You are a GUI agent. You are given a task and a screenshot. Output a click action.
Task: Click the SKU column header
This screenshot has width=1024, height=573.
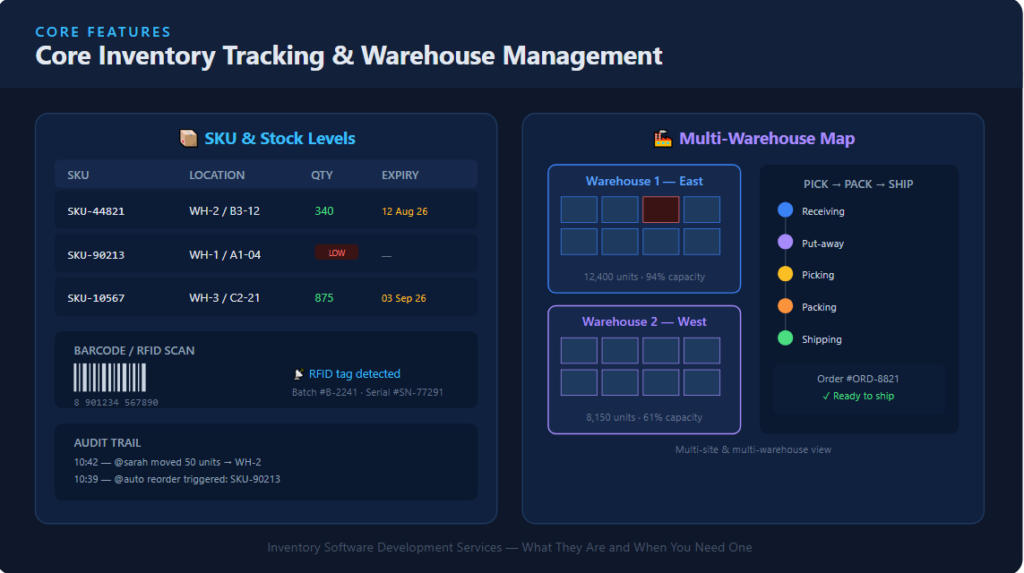click(78, 175)
